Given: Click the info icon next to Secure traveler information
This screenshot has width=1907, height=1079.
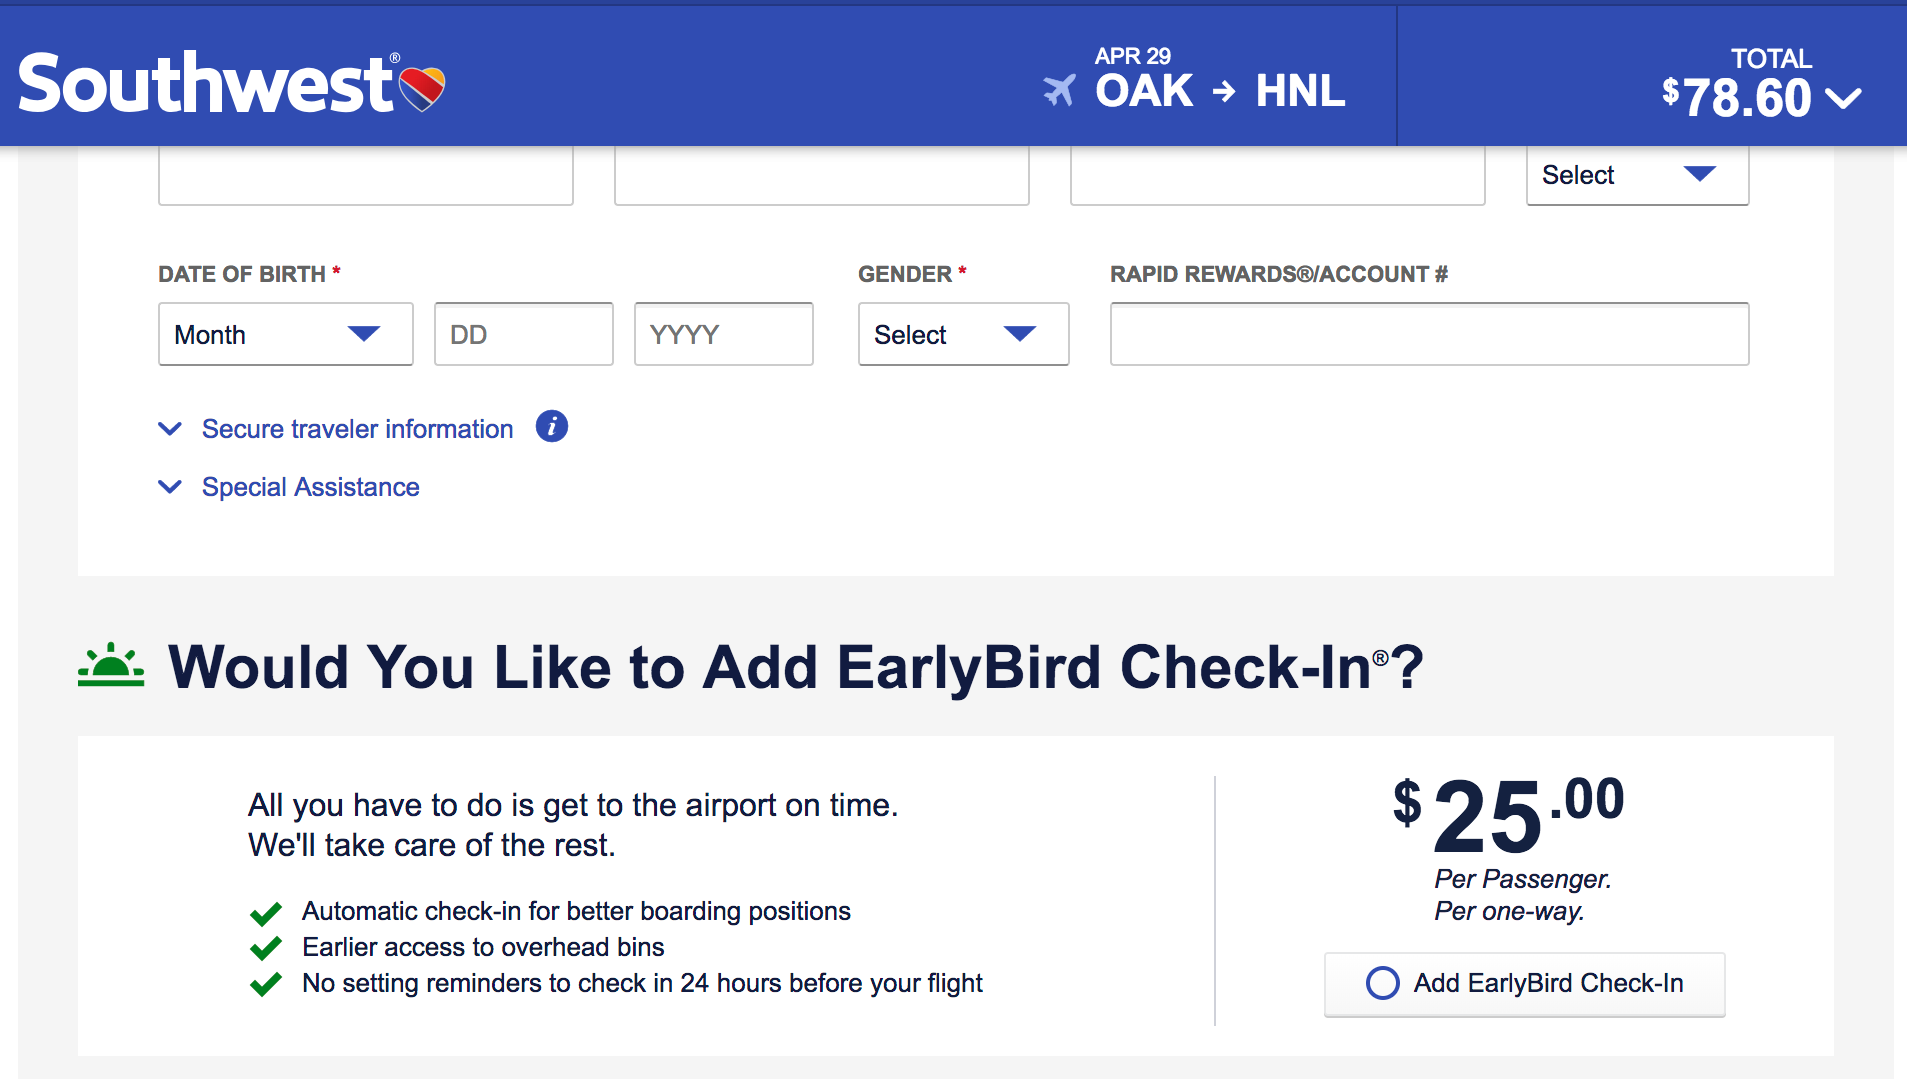Looking at the screenshot, I should 552,426.
